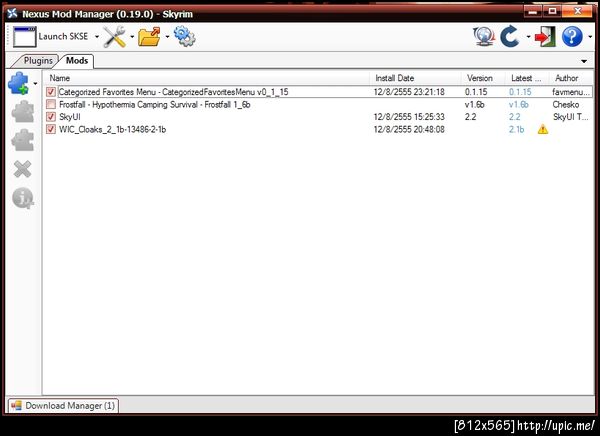The width and height of the screenshot is (600, 436).
Task: Open the settings gears icon
Action: [x=184, y=37]
